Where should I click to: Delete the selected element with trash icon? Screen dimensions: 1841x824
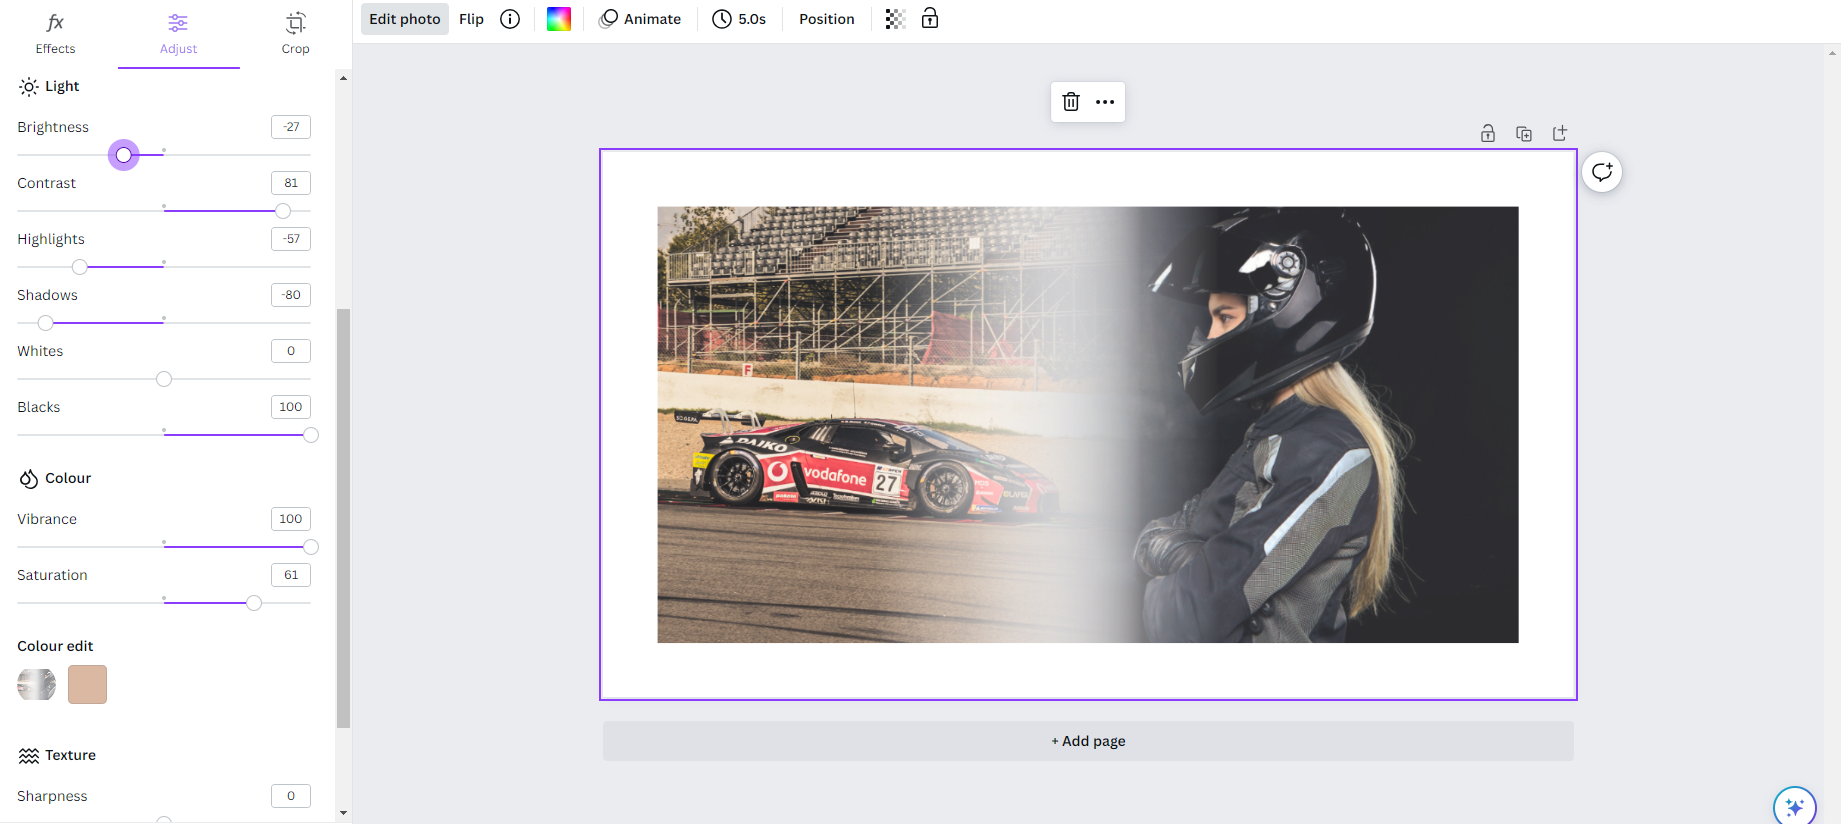(x=1071, y=102)
